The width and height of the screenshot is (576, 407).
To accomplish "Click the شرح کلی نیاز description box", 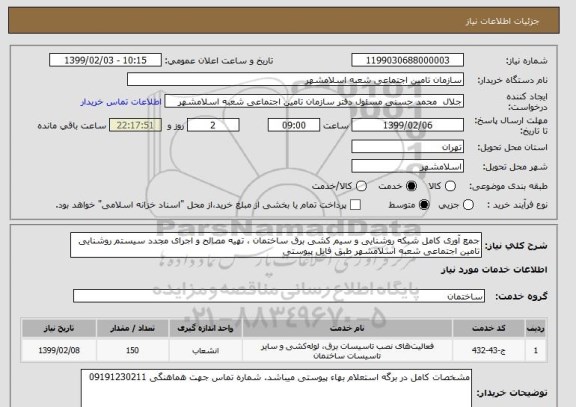I will pos(276,245).
